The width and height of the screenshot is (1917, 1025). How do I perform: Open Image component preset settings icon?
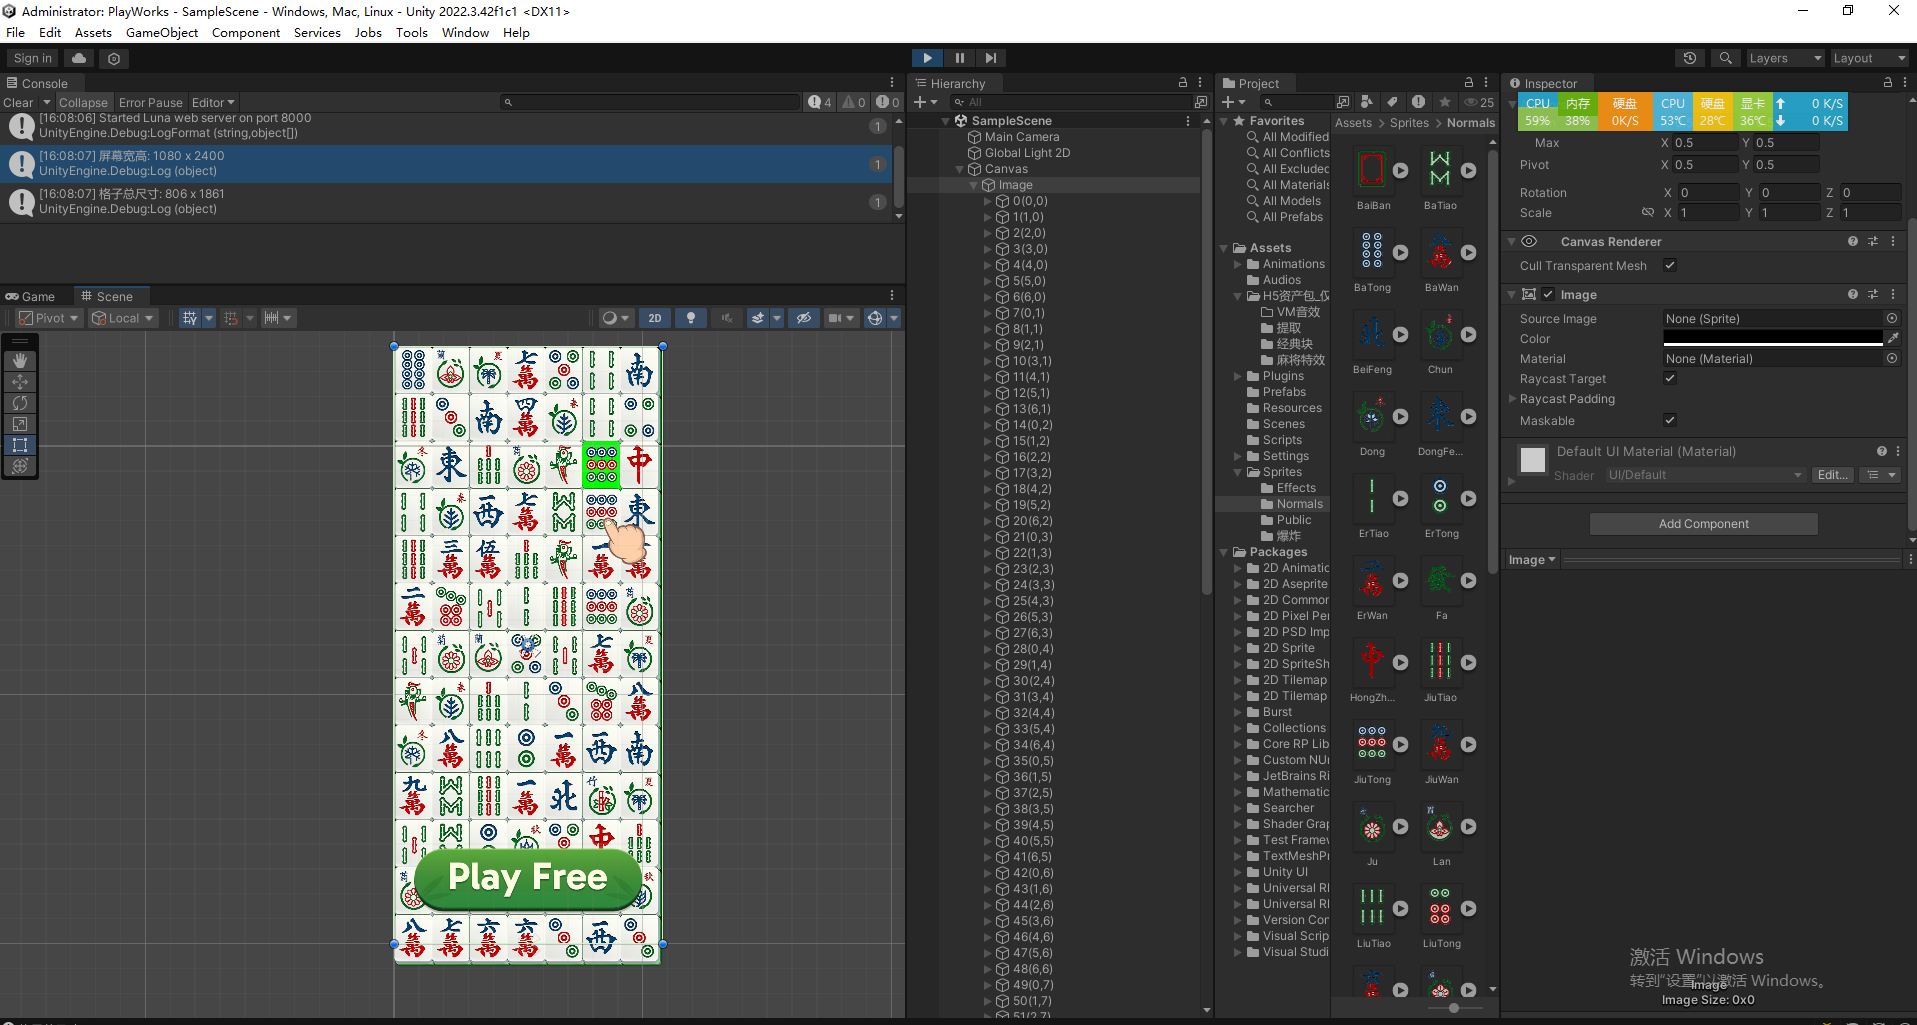(x=1873, y=294)
